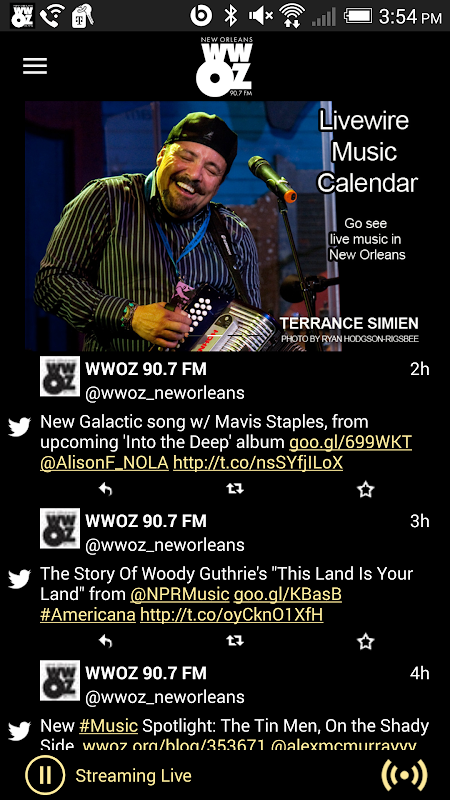Open the goo.gl/KBasB link
Viewport: 450px width, 800px height.
coord(288,594)
